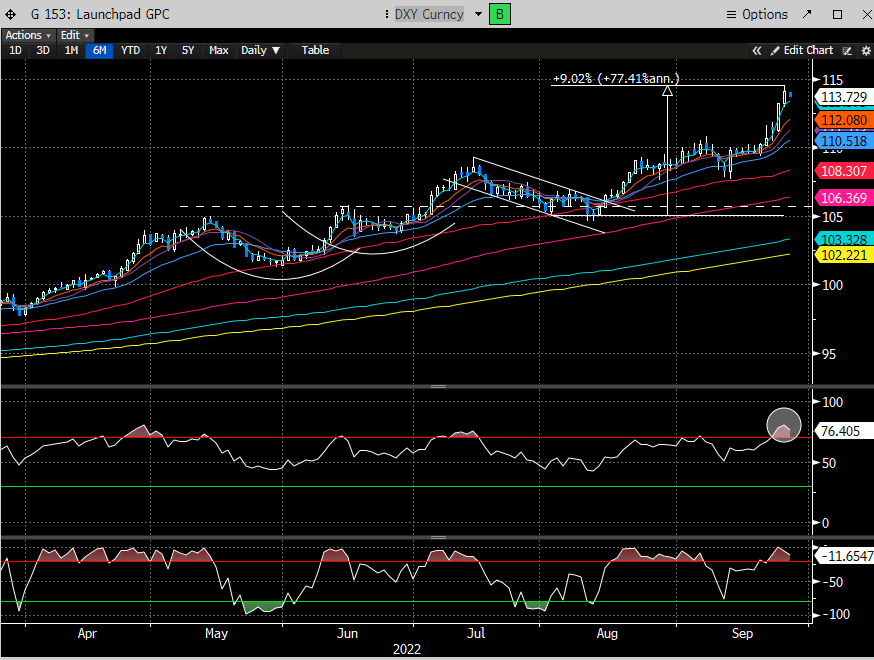Open the Actions dropdown menu
Image resolution: width=874 pixels, height=660 pixels.
click(27, 35)
